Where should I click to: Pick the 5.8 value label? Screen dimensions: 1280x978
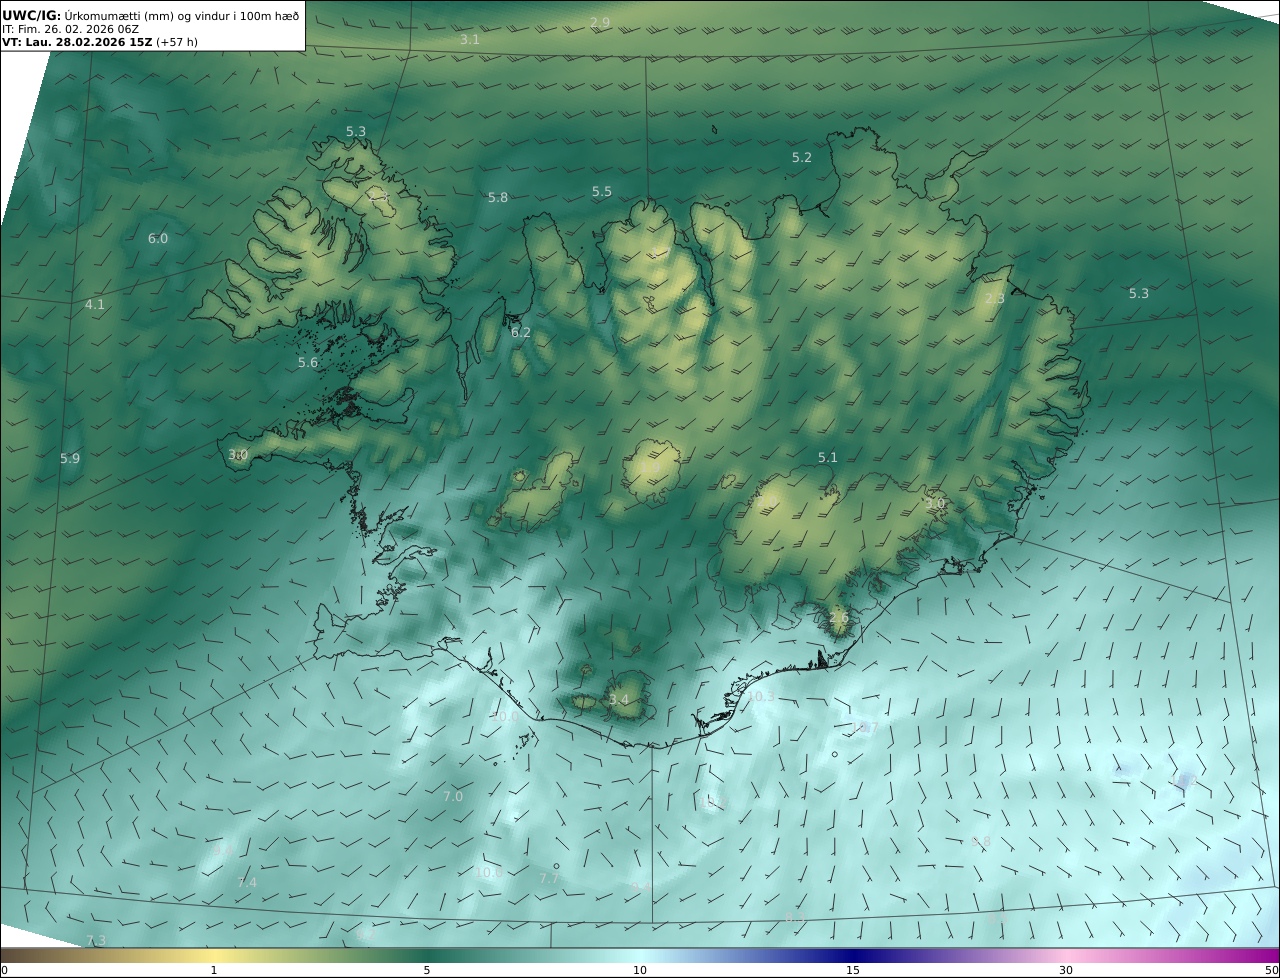pos(498,198)
